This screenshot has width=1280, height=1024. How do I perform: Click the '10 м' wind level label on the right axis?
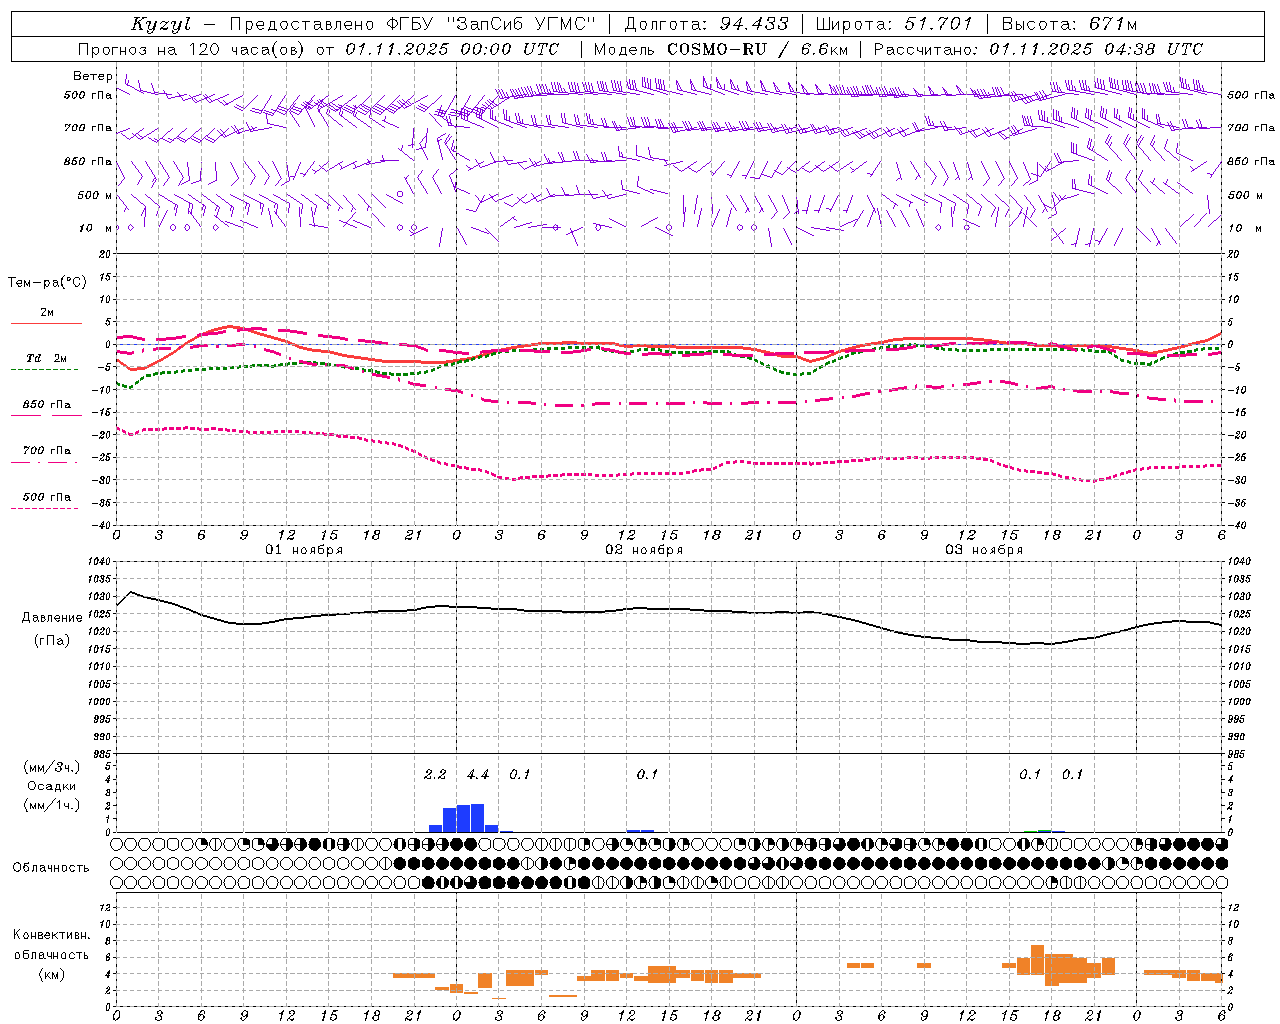click(x=1244, y=228)
